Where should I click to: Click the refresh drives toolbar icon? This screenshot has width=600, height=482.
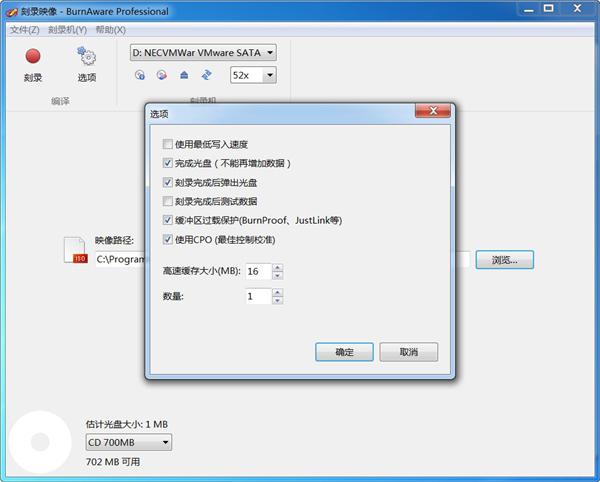(206, 75)
